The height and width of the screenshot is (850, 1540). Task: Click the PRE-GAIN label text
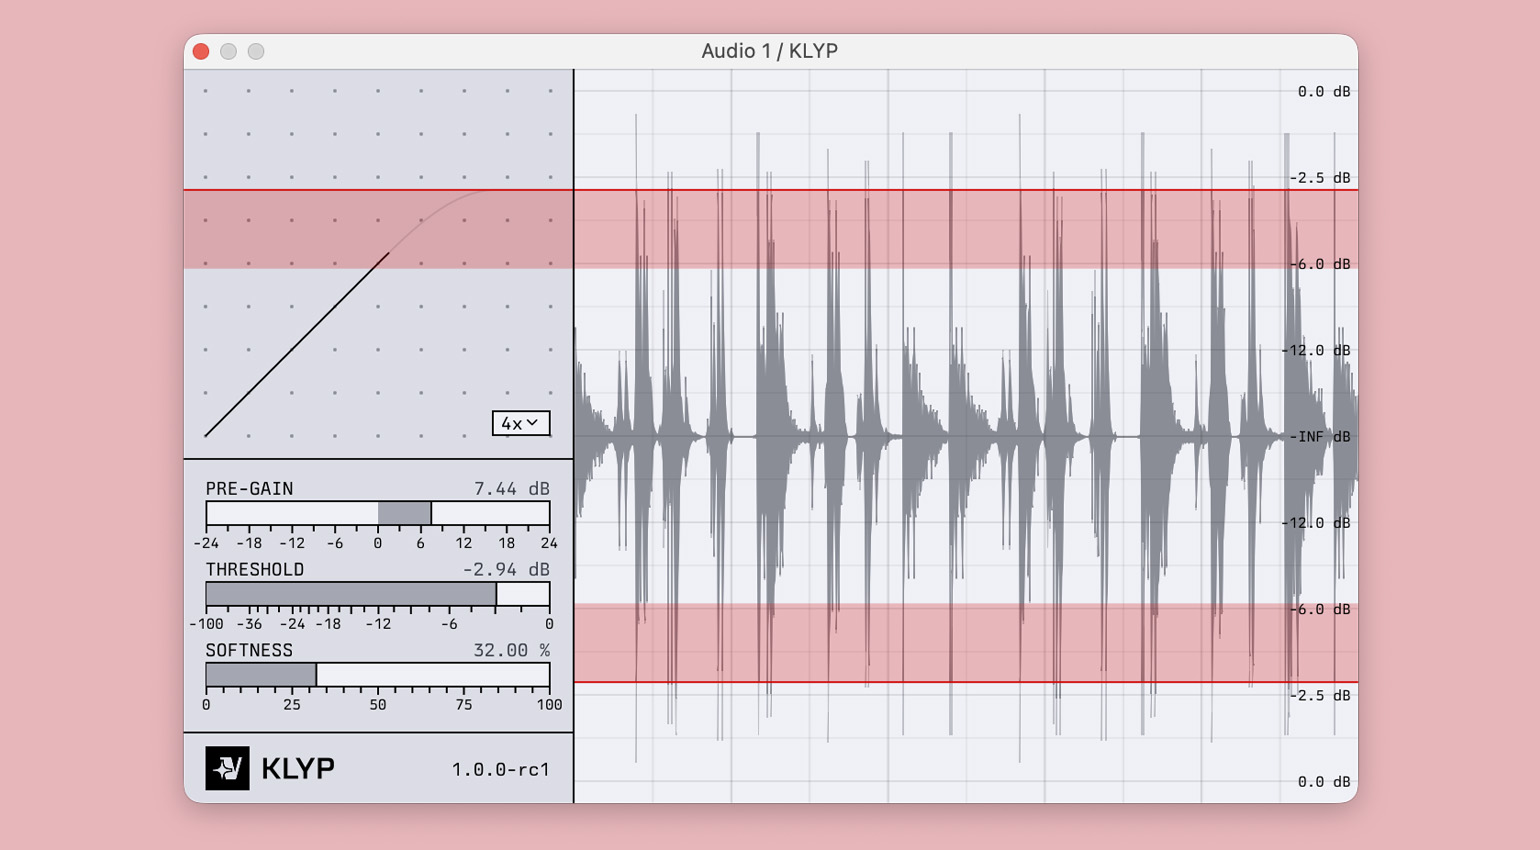coord(249,489)
